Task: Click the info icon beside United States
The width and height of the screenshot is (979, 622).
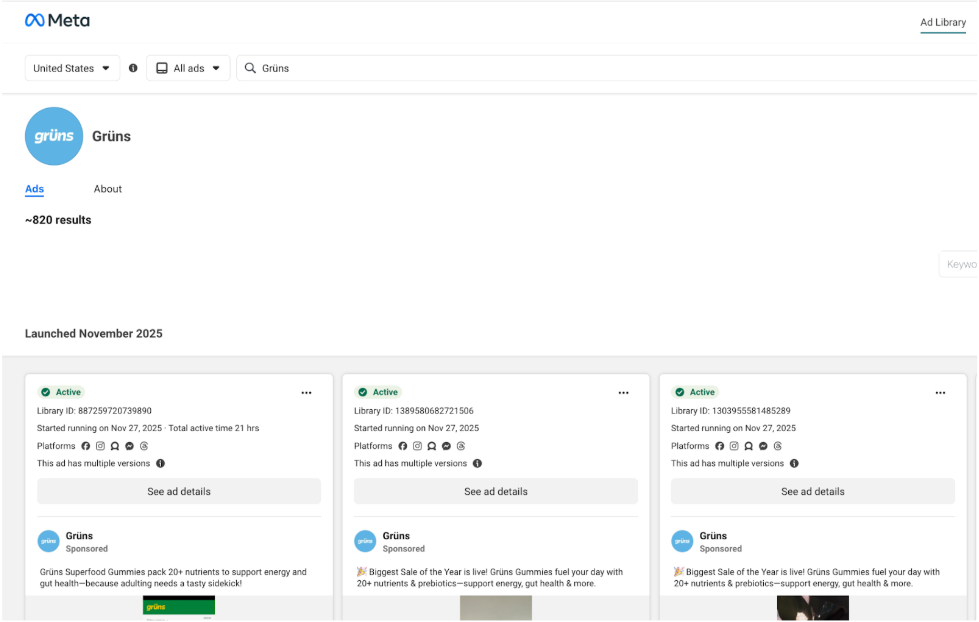Action: pyautogui.click(x=133, y=68)
